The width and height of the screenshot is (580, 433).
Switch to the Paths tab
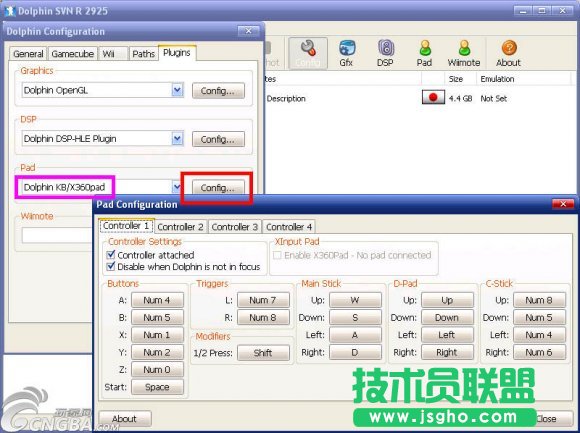(144, 54)
